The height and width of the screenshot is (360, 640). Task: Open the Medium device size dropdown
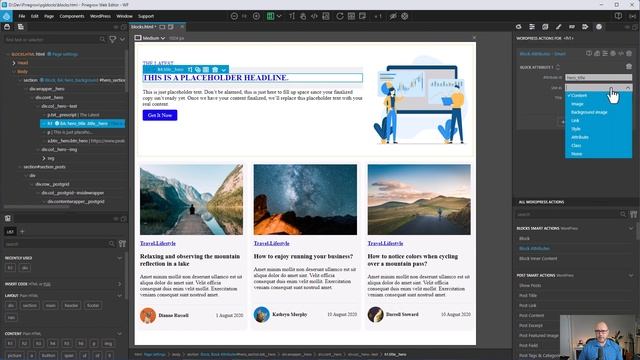coord(150,38)
